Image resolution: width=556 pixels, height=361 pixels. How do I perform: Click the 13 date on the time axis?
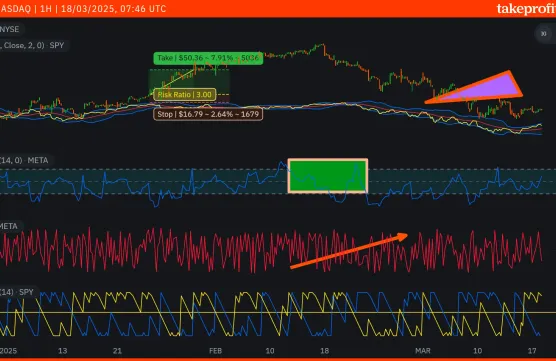[x=62, y=351]
